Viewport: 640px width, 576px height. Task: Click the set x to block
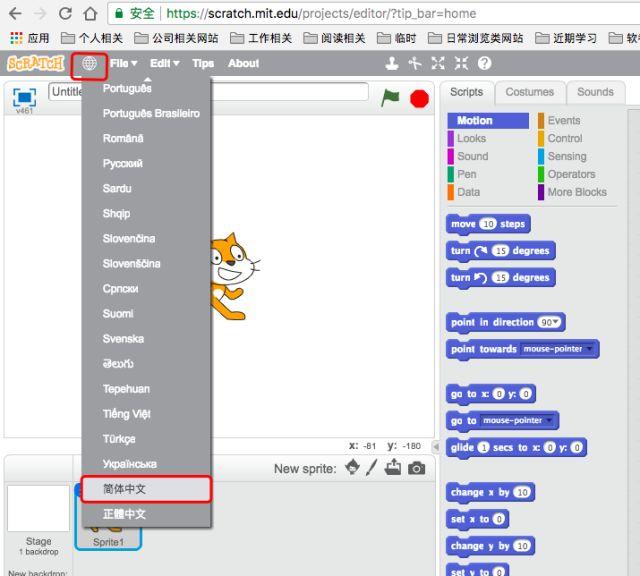[x=478, y=519]
